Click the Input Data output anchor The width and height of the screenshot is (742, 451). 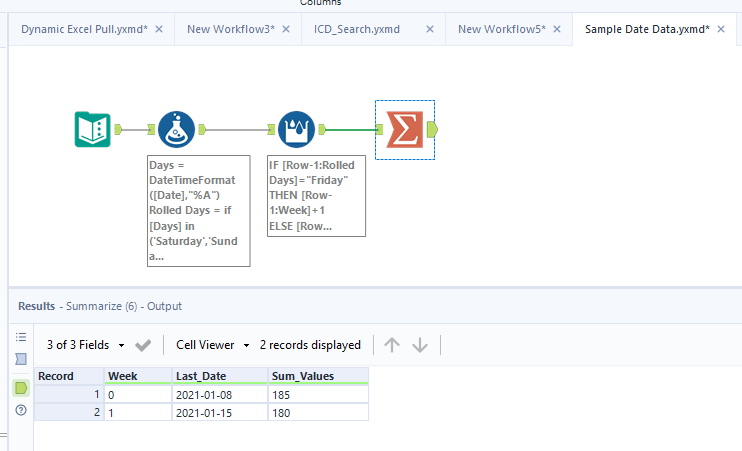118,129
